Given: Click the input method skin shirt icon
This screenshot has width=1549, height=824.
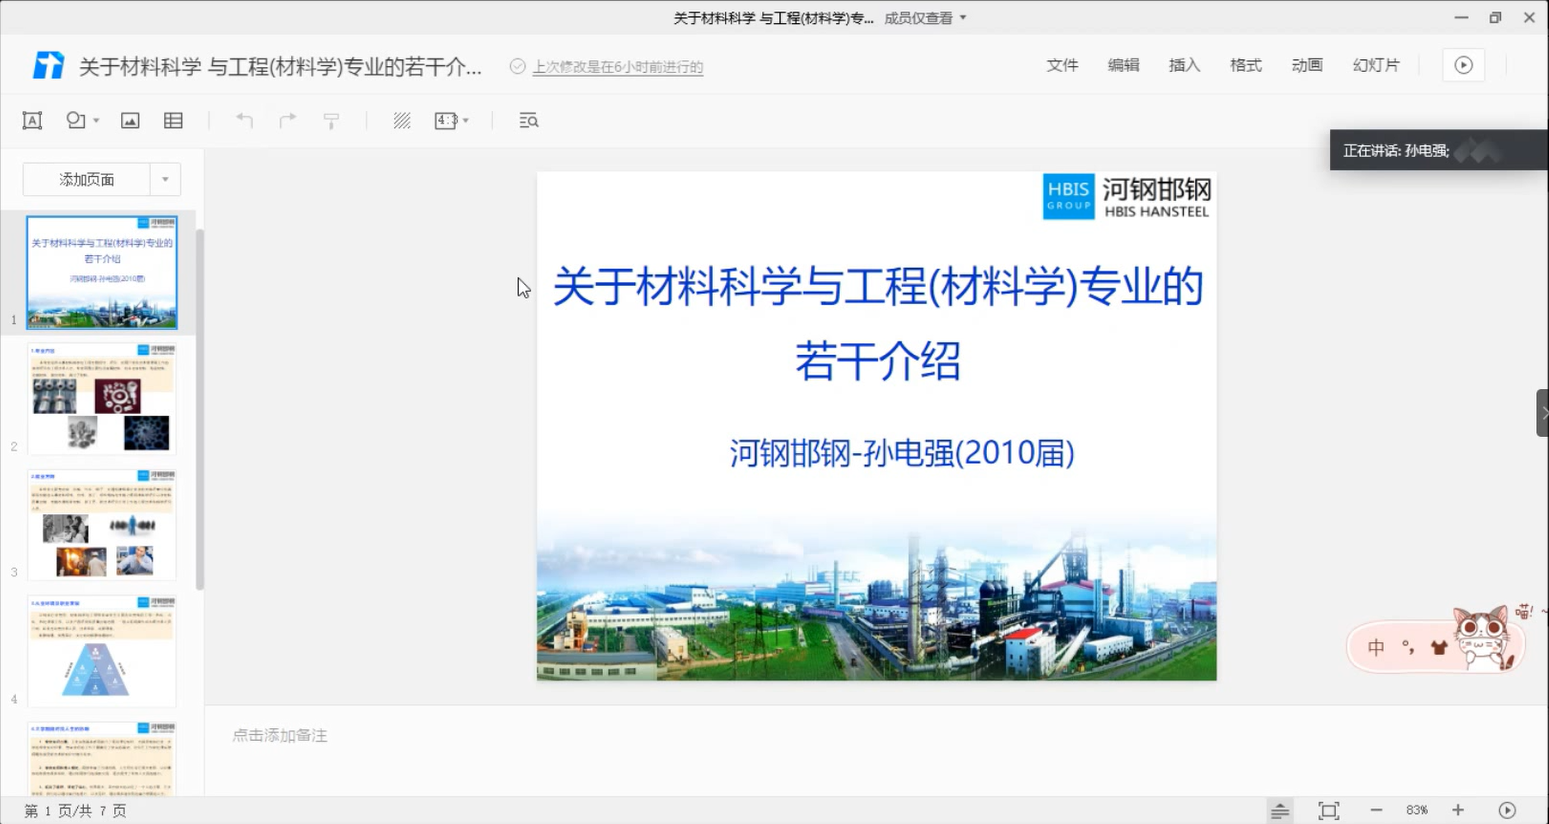Looking at the screenshot, I should pos(1439,648).
